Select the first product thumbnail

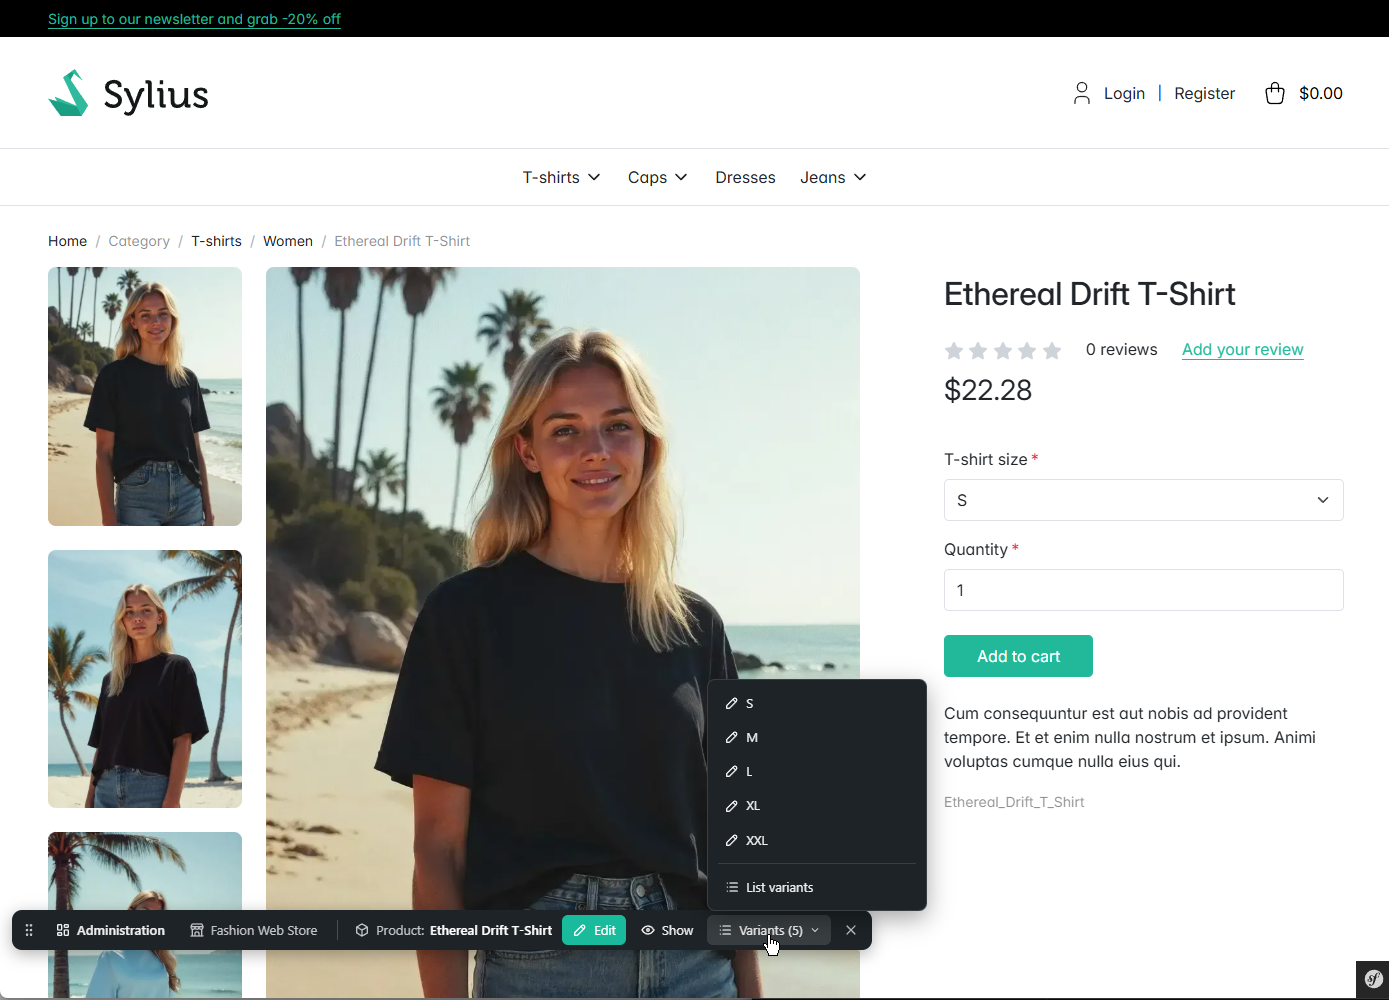click(x=145, y=396)
